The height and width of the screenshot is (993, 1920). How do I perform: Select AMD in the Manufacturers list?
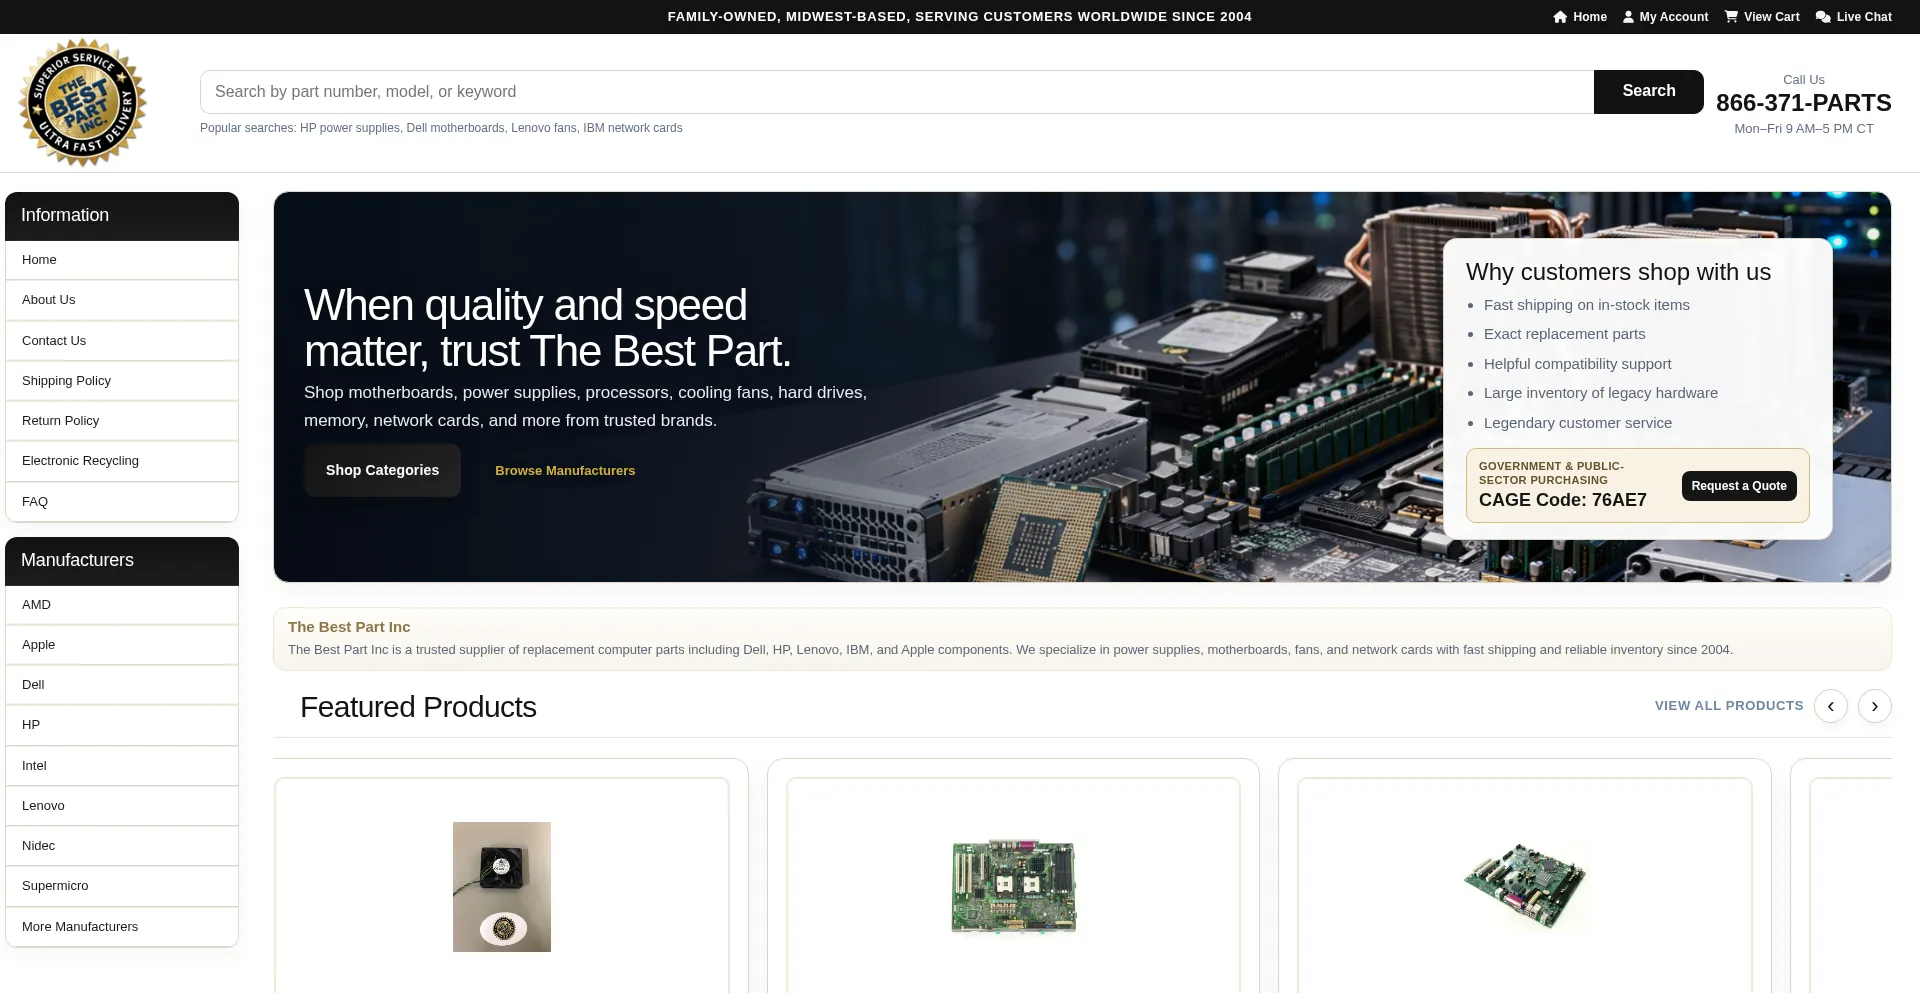122,605
